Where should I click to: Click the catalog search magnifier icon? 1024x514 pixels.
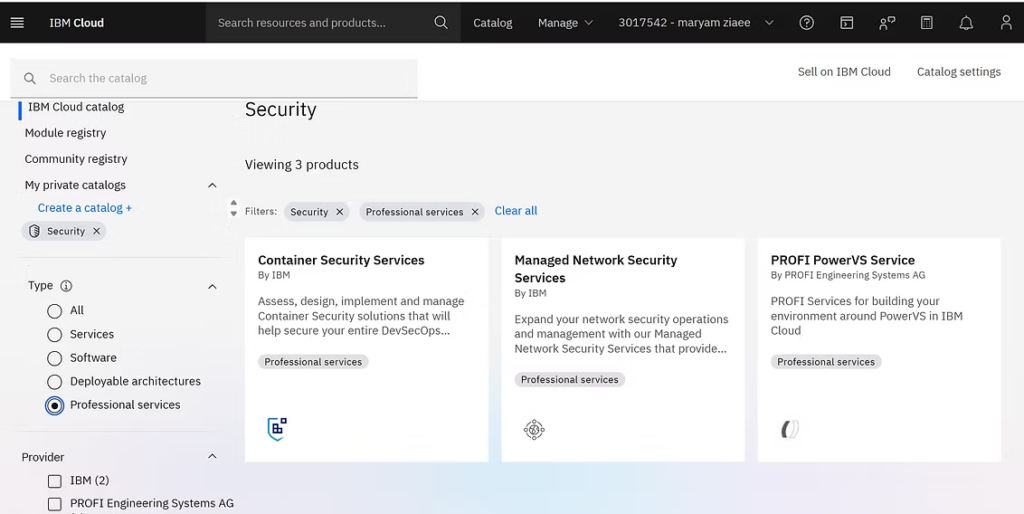[29, 78]
